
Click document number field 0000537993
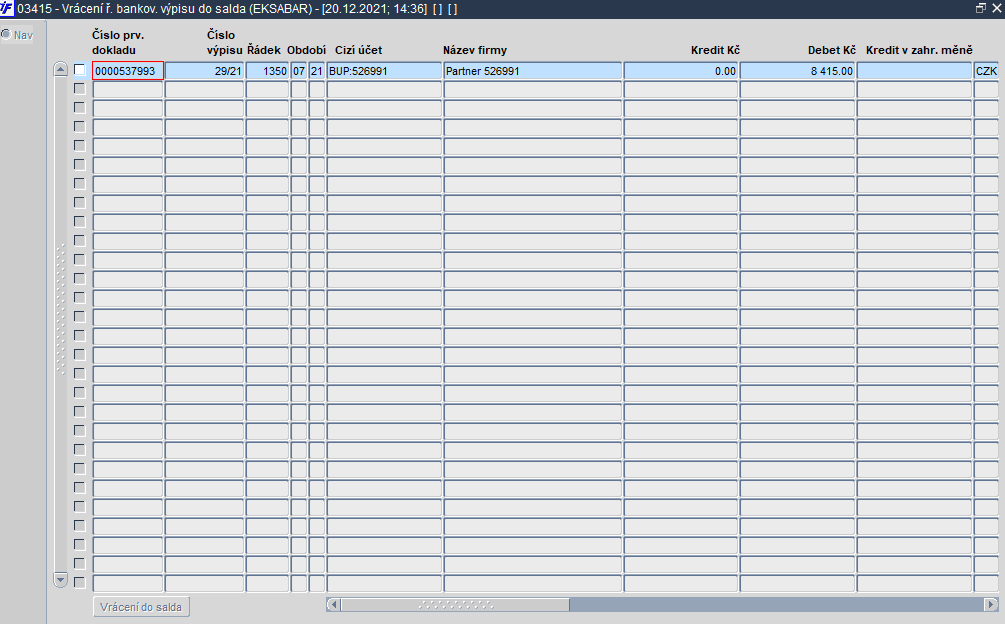(128, 71)
